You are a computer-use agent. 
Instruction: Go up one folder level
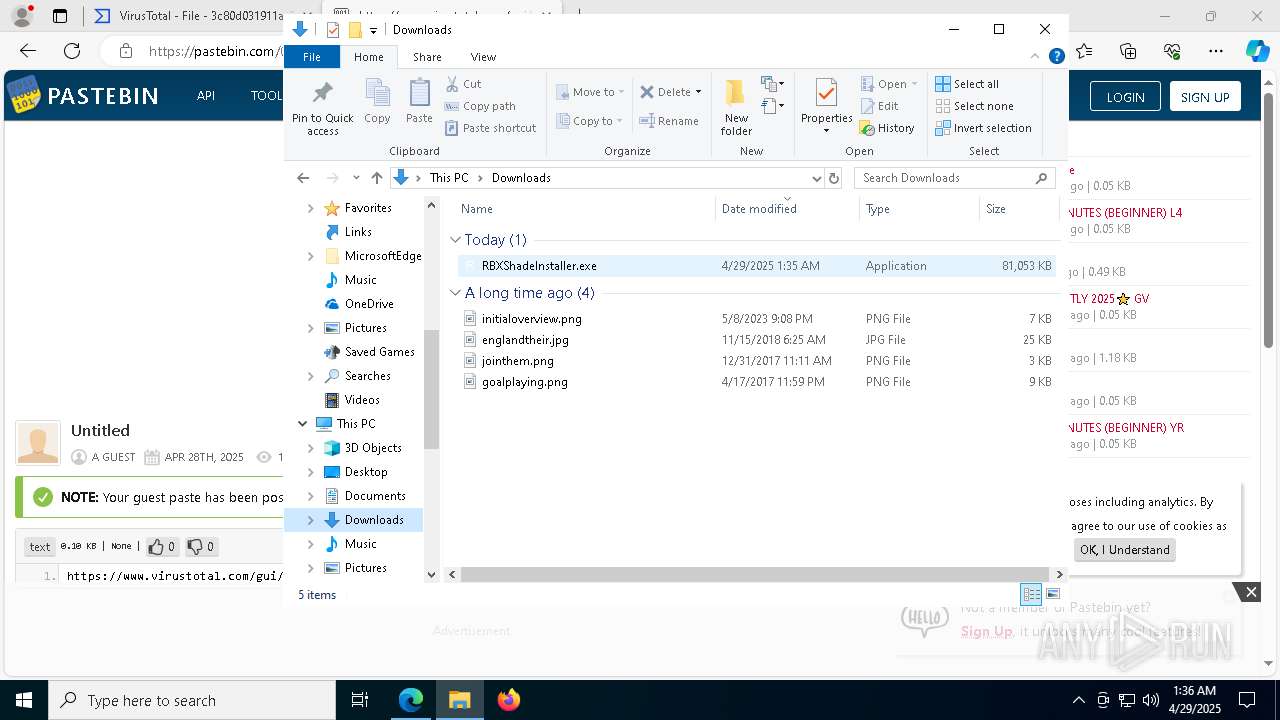(376, 178)
